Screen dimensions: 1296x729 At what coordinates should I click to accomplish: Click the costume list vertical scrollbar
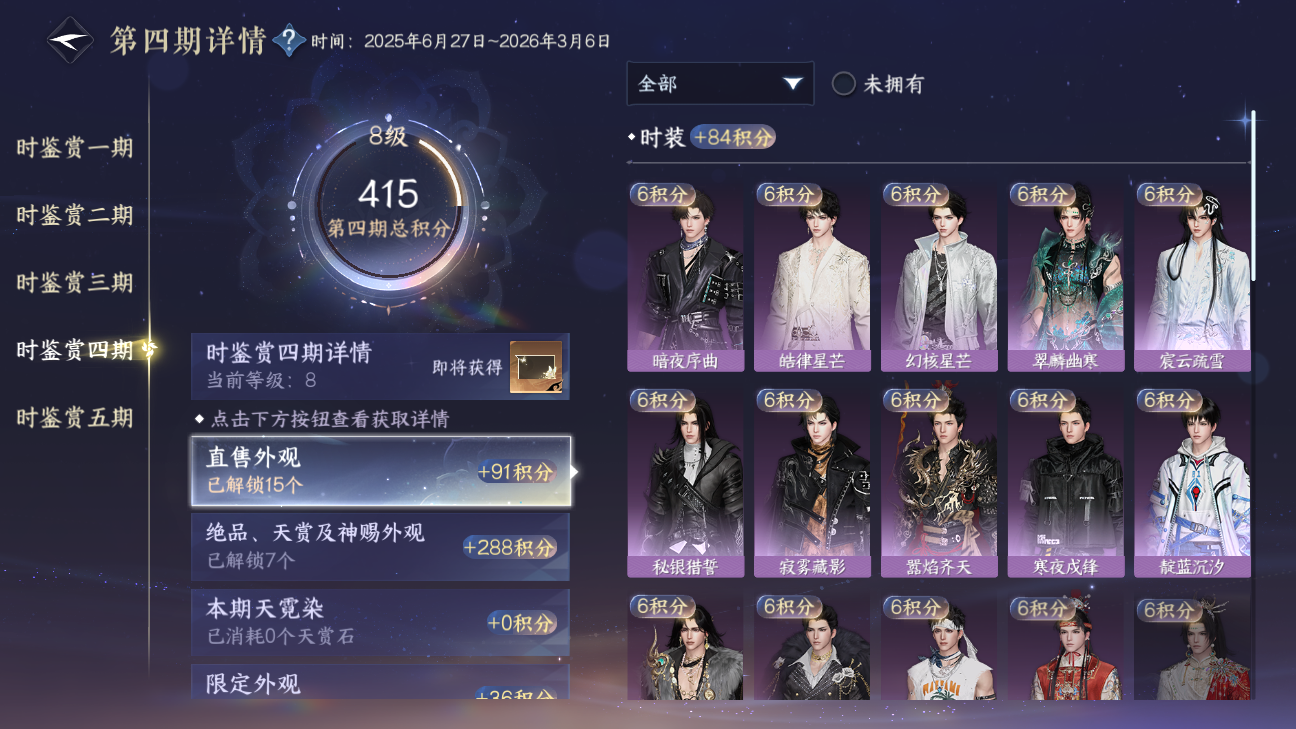tap(1253, 197)
